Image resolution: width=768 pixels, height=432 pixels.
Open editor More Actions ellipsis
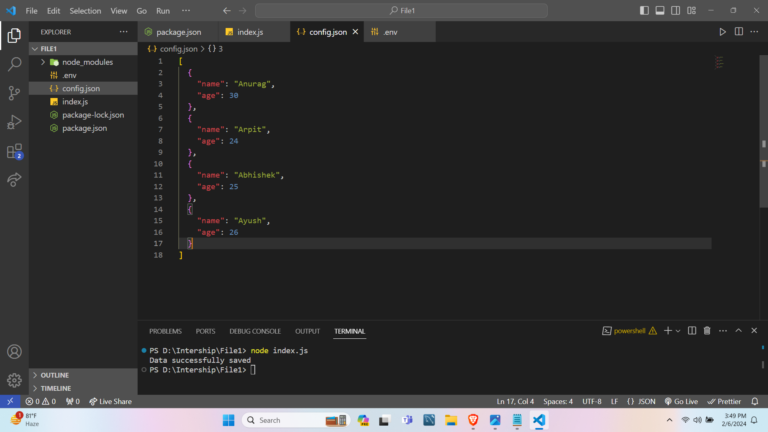(x=754, y=32)
